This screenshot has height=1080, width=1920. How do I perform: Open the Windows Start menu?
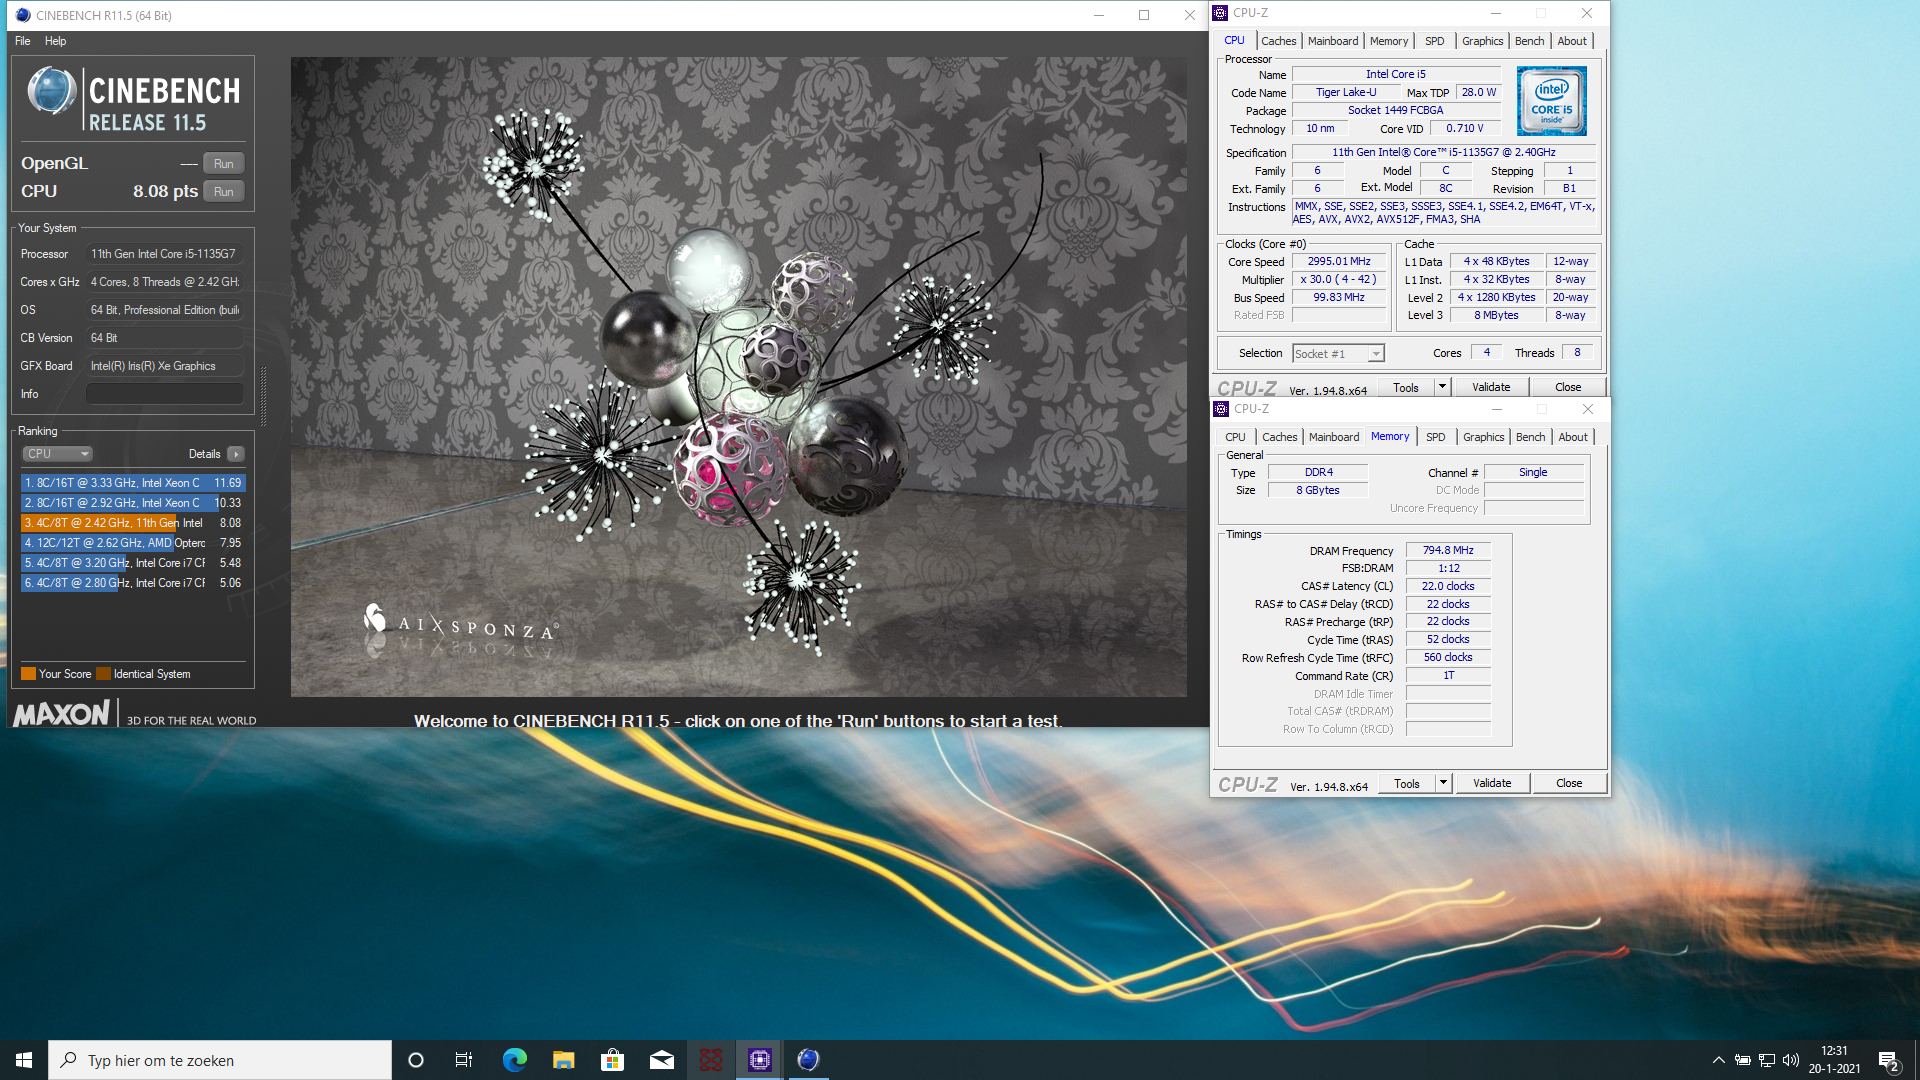pos(24,1060)
